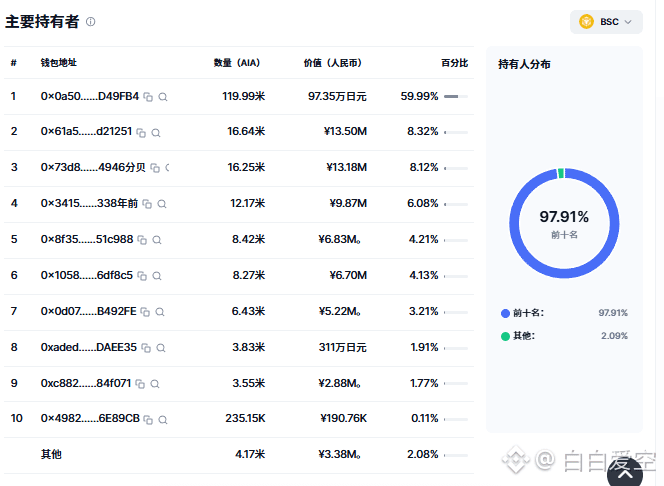Image resolution: width=664 pixels, height=486 pixels.
Task: Click the 数量 (AIA) column header
Action: coord(237,63)
